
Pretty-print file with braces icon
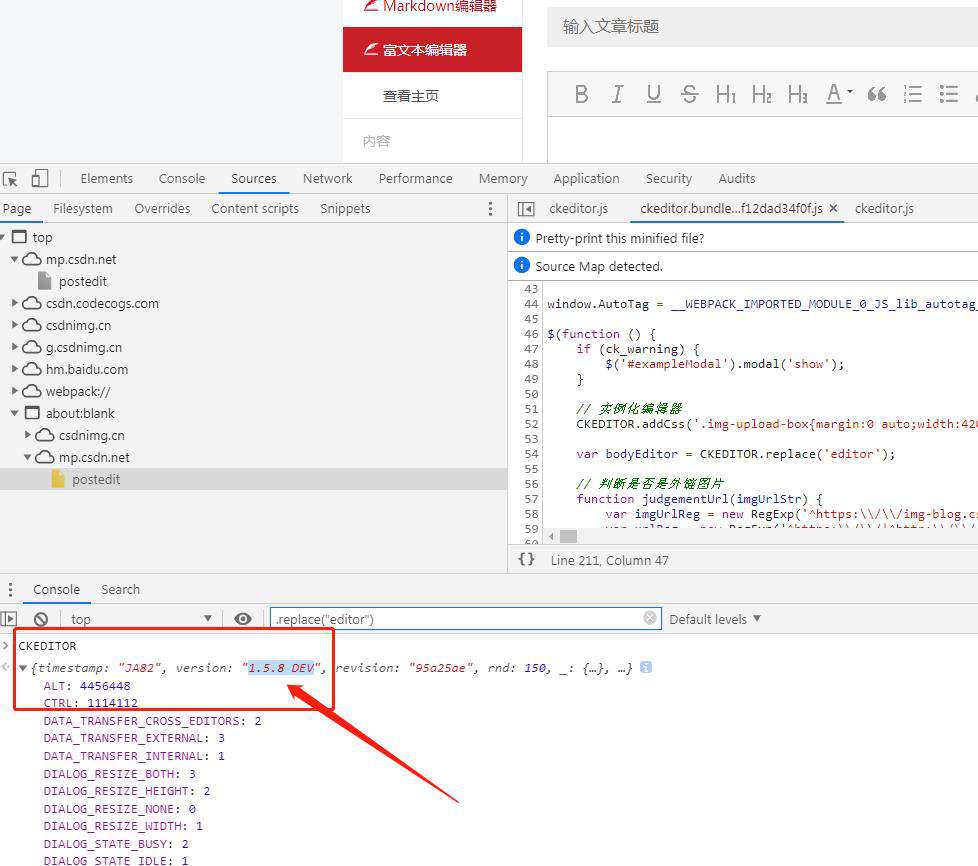(x=526, y=560)
